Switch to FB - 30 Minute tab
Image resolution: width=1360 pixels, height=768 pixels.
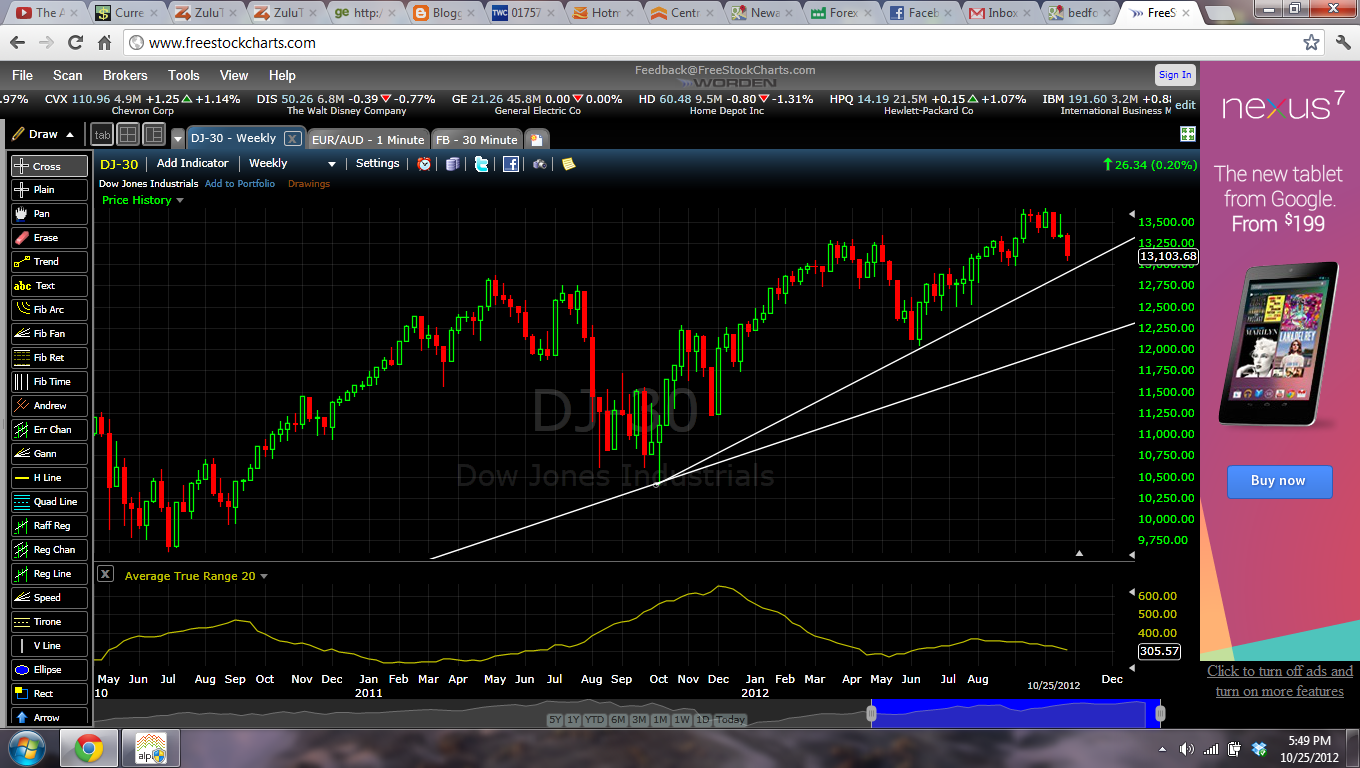(476, 139)
